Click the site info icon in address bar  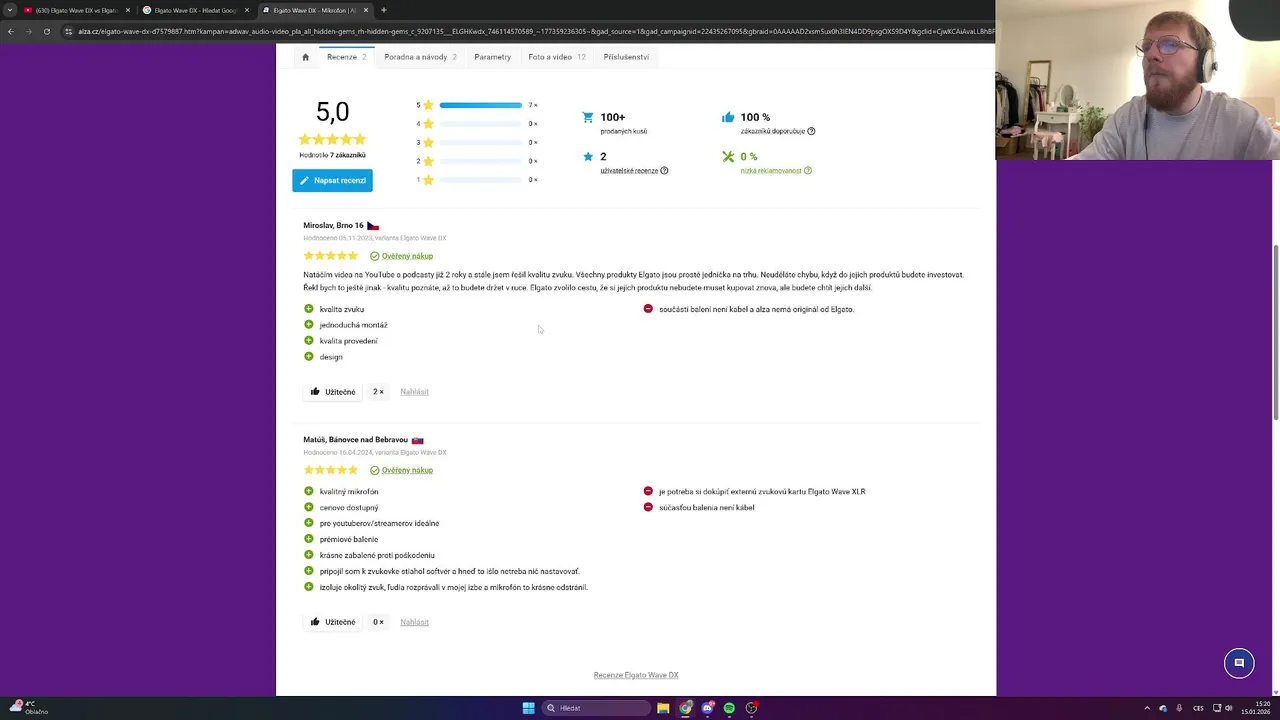point(68,31)
